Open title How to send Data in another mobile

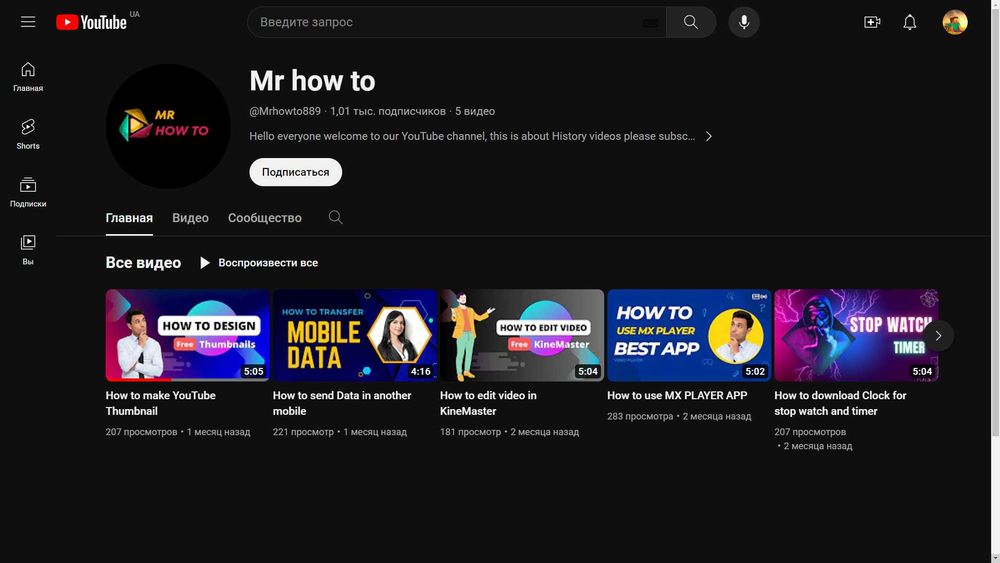(x=342, y=404)
